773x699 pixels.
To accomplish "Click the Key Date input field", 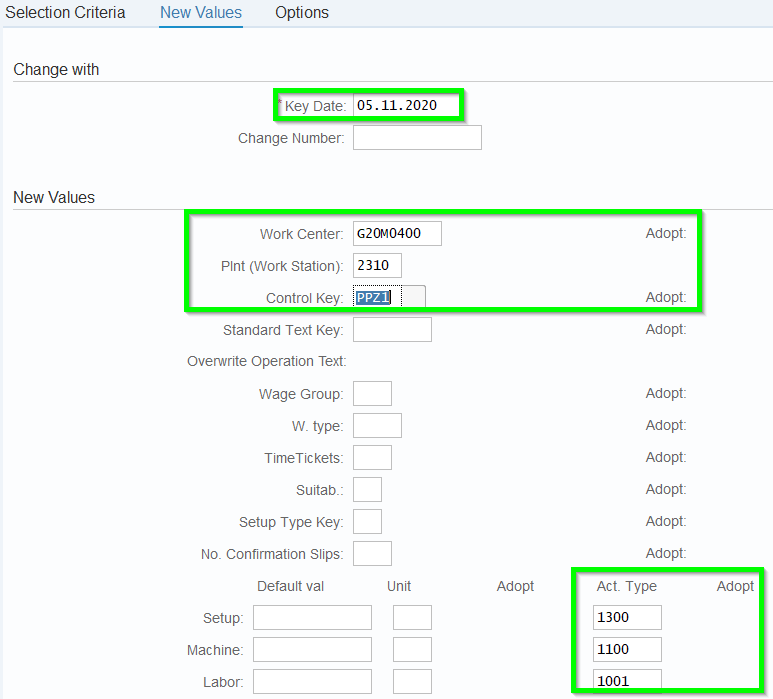I will tap(406, 105).
